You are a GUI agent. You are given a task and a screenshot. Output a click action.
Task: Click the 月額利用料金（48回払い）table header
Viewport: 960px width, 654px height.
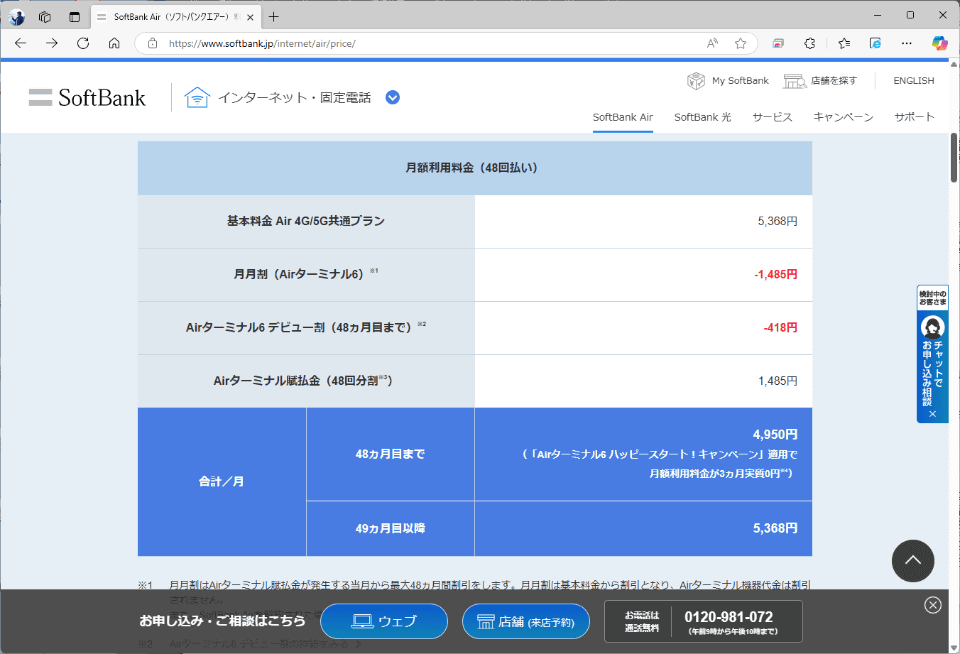474,168
